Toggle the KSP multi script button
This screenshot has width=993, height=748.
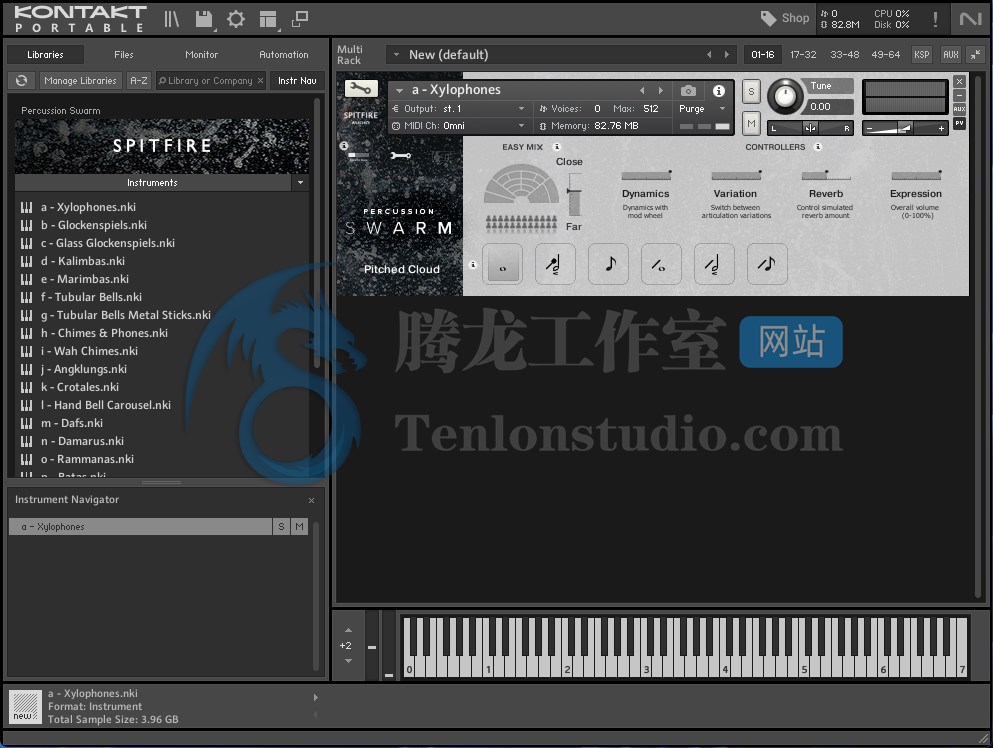[921, 54]
